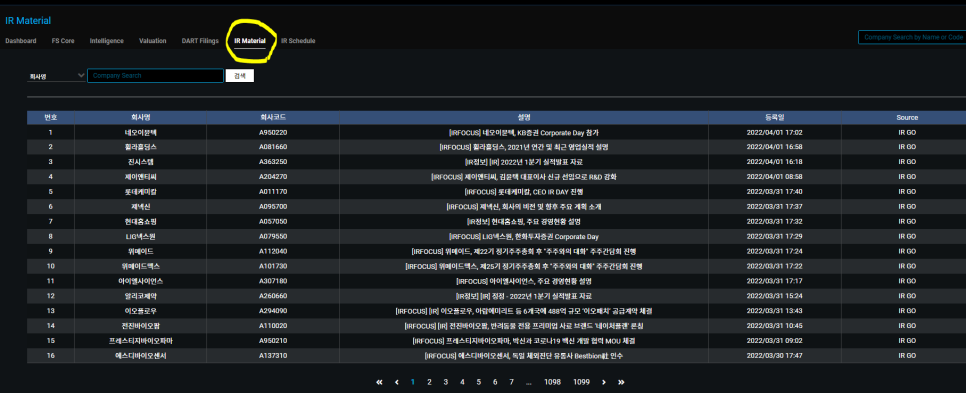Go to previous page with single left arrow
Image resolution: width=966 pixels, height=393 pixels.
397,382
